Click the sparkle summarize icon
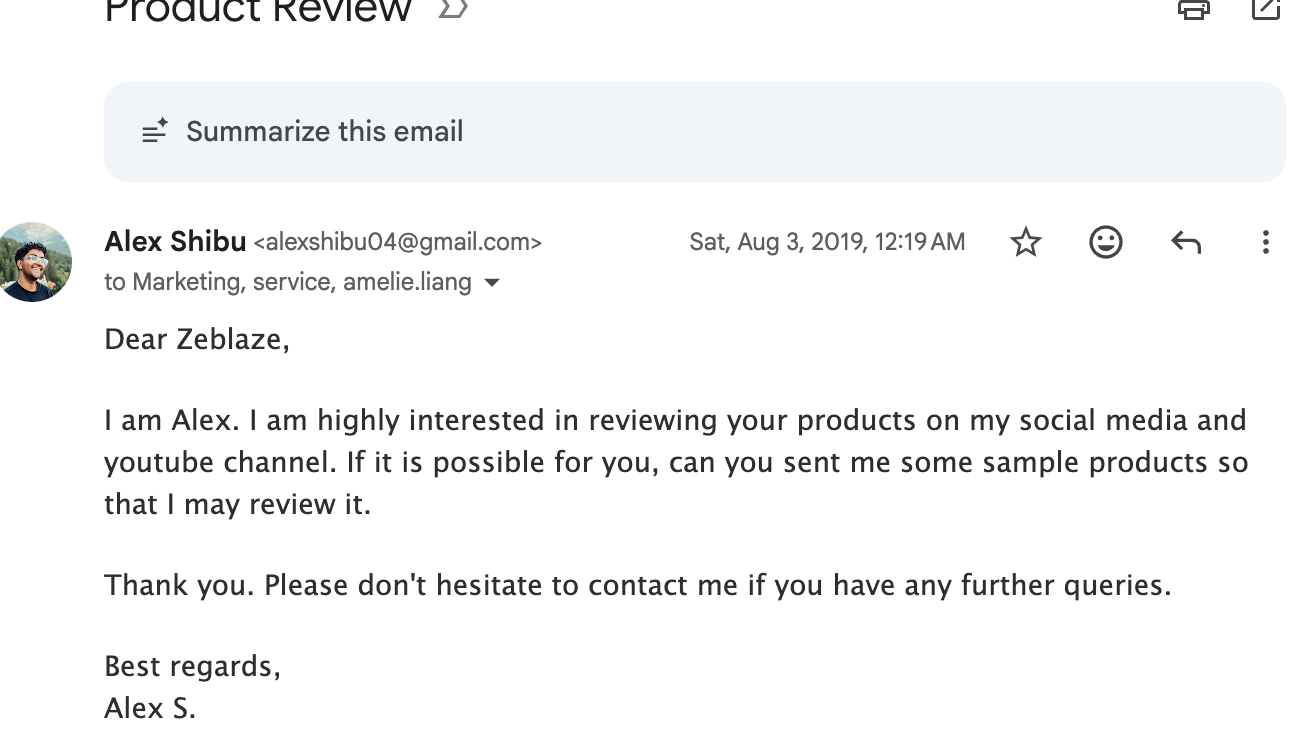1302x732 pixels. tap(155, 131)
